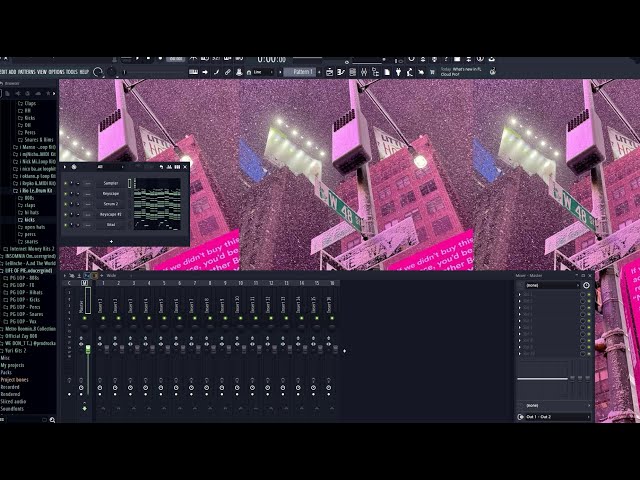Click the shopping cart icon in toolbar
The width and height of the screenshot is (640, 480).
[432, 72]
